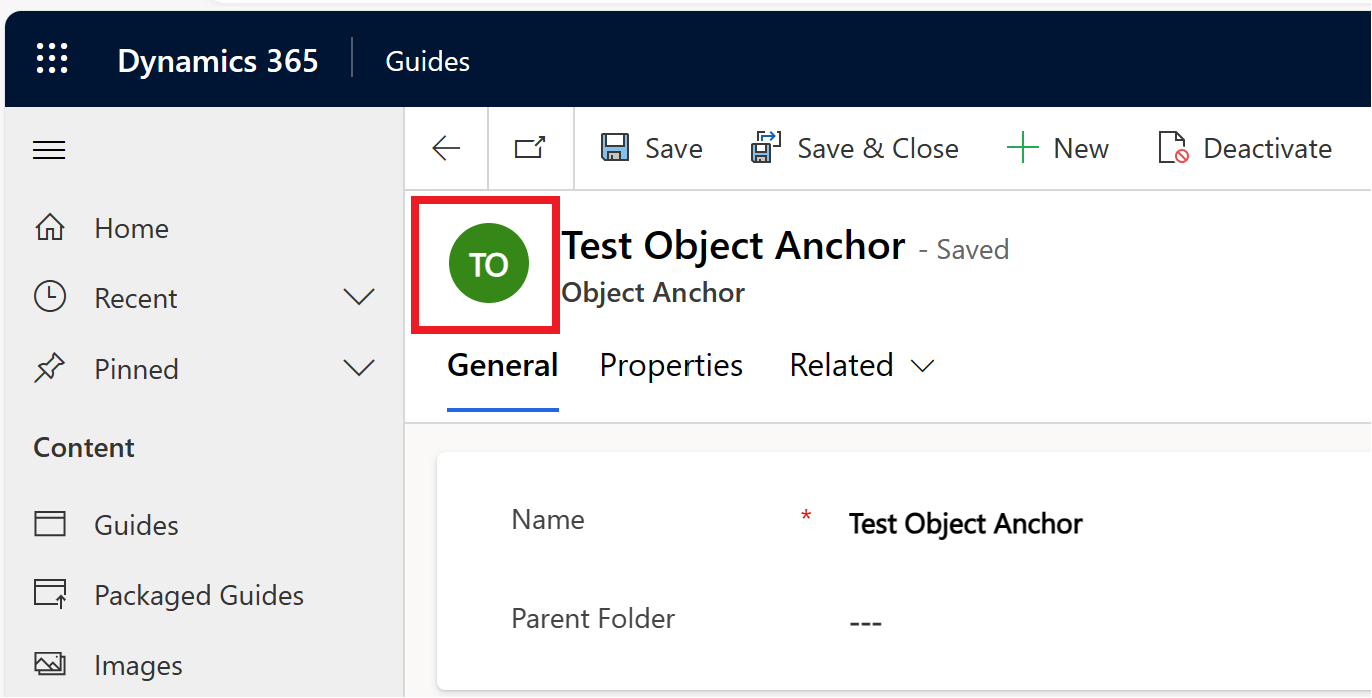Click the green plus New icon

(1023, 149)
